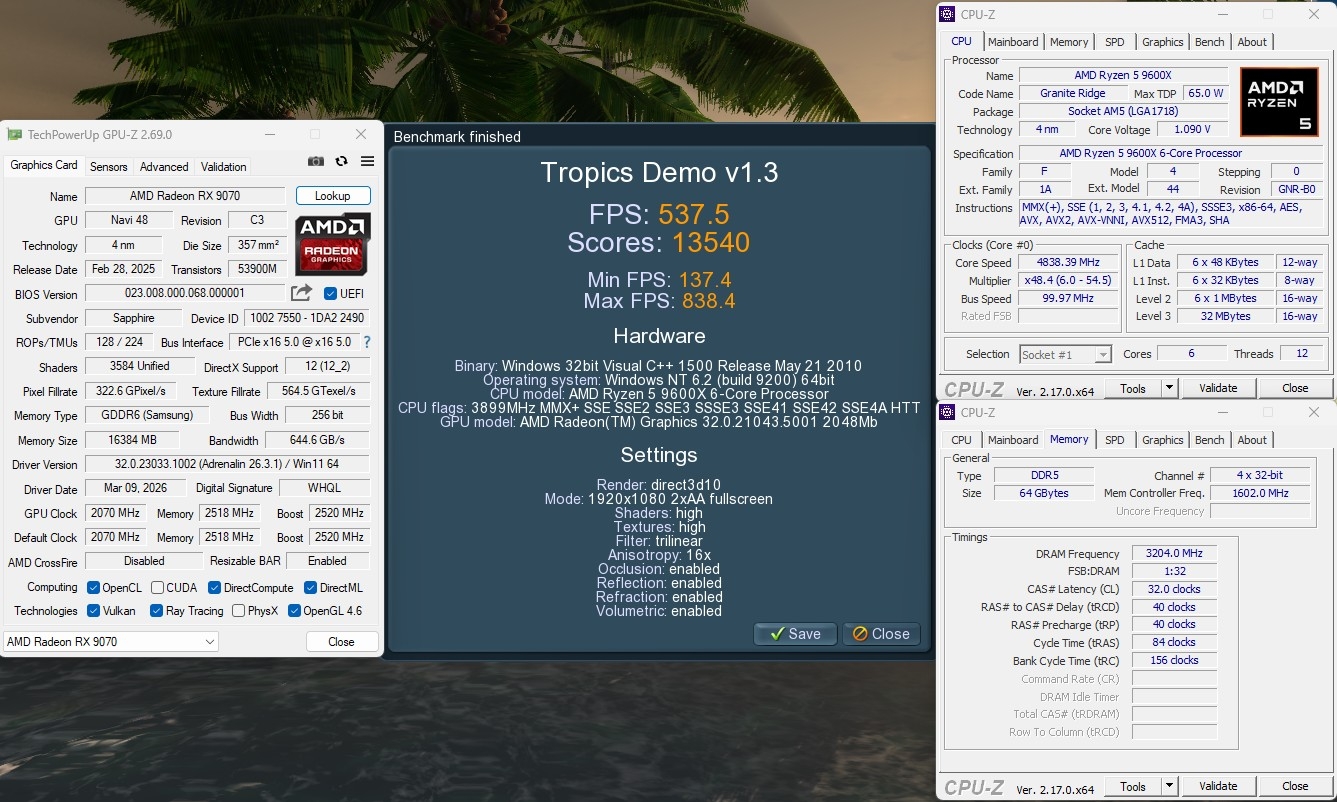Enable the PhysX checkbox
The width and height of the screenshot is (1337, 802).
(x=238, y=611)
